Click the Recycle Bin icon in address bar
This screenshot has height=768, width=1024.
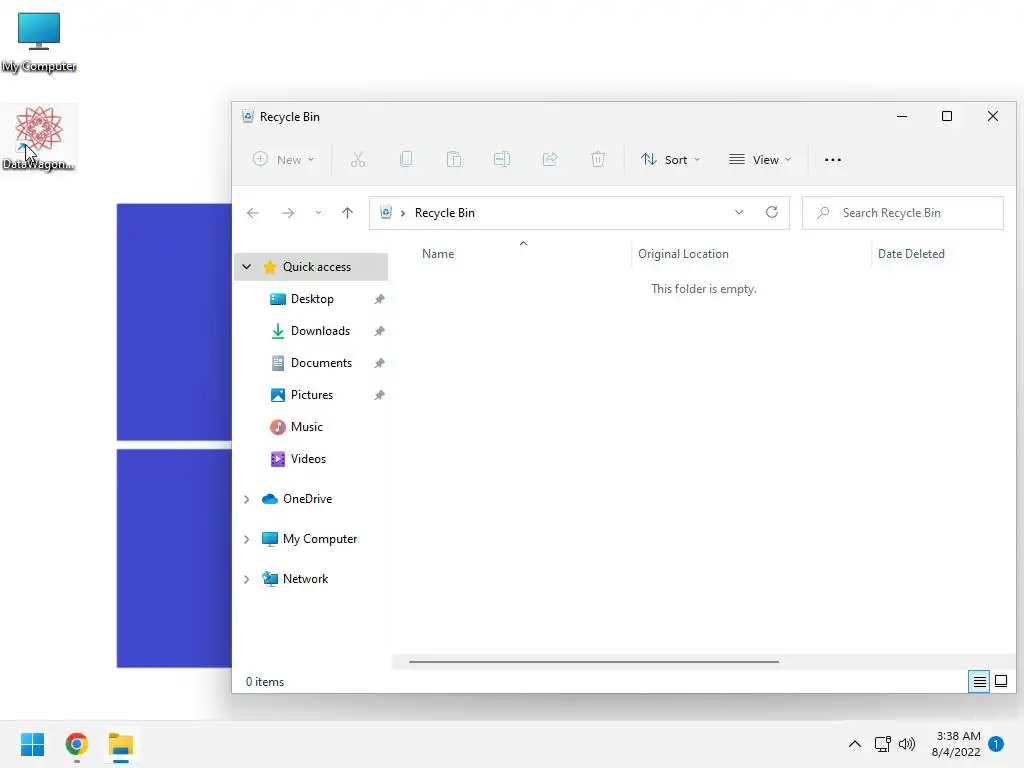[x=386, y=212]
